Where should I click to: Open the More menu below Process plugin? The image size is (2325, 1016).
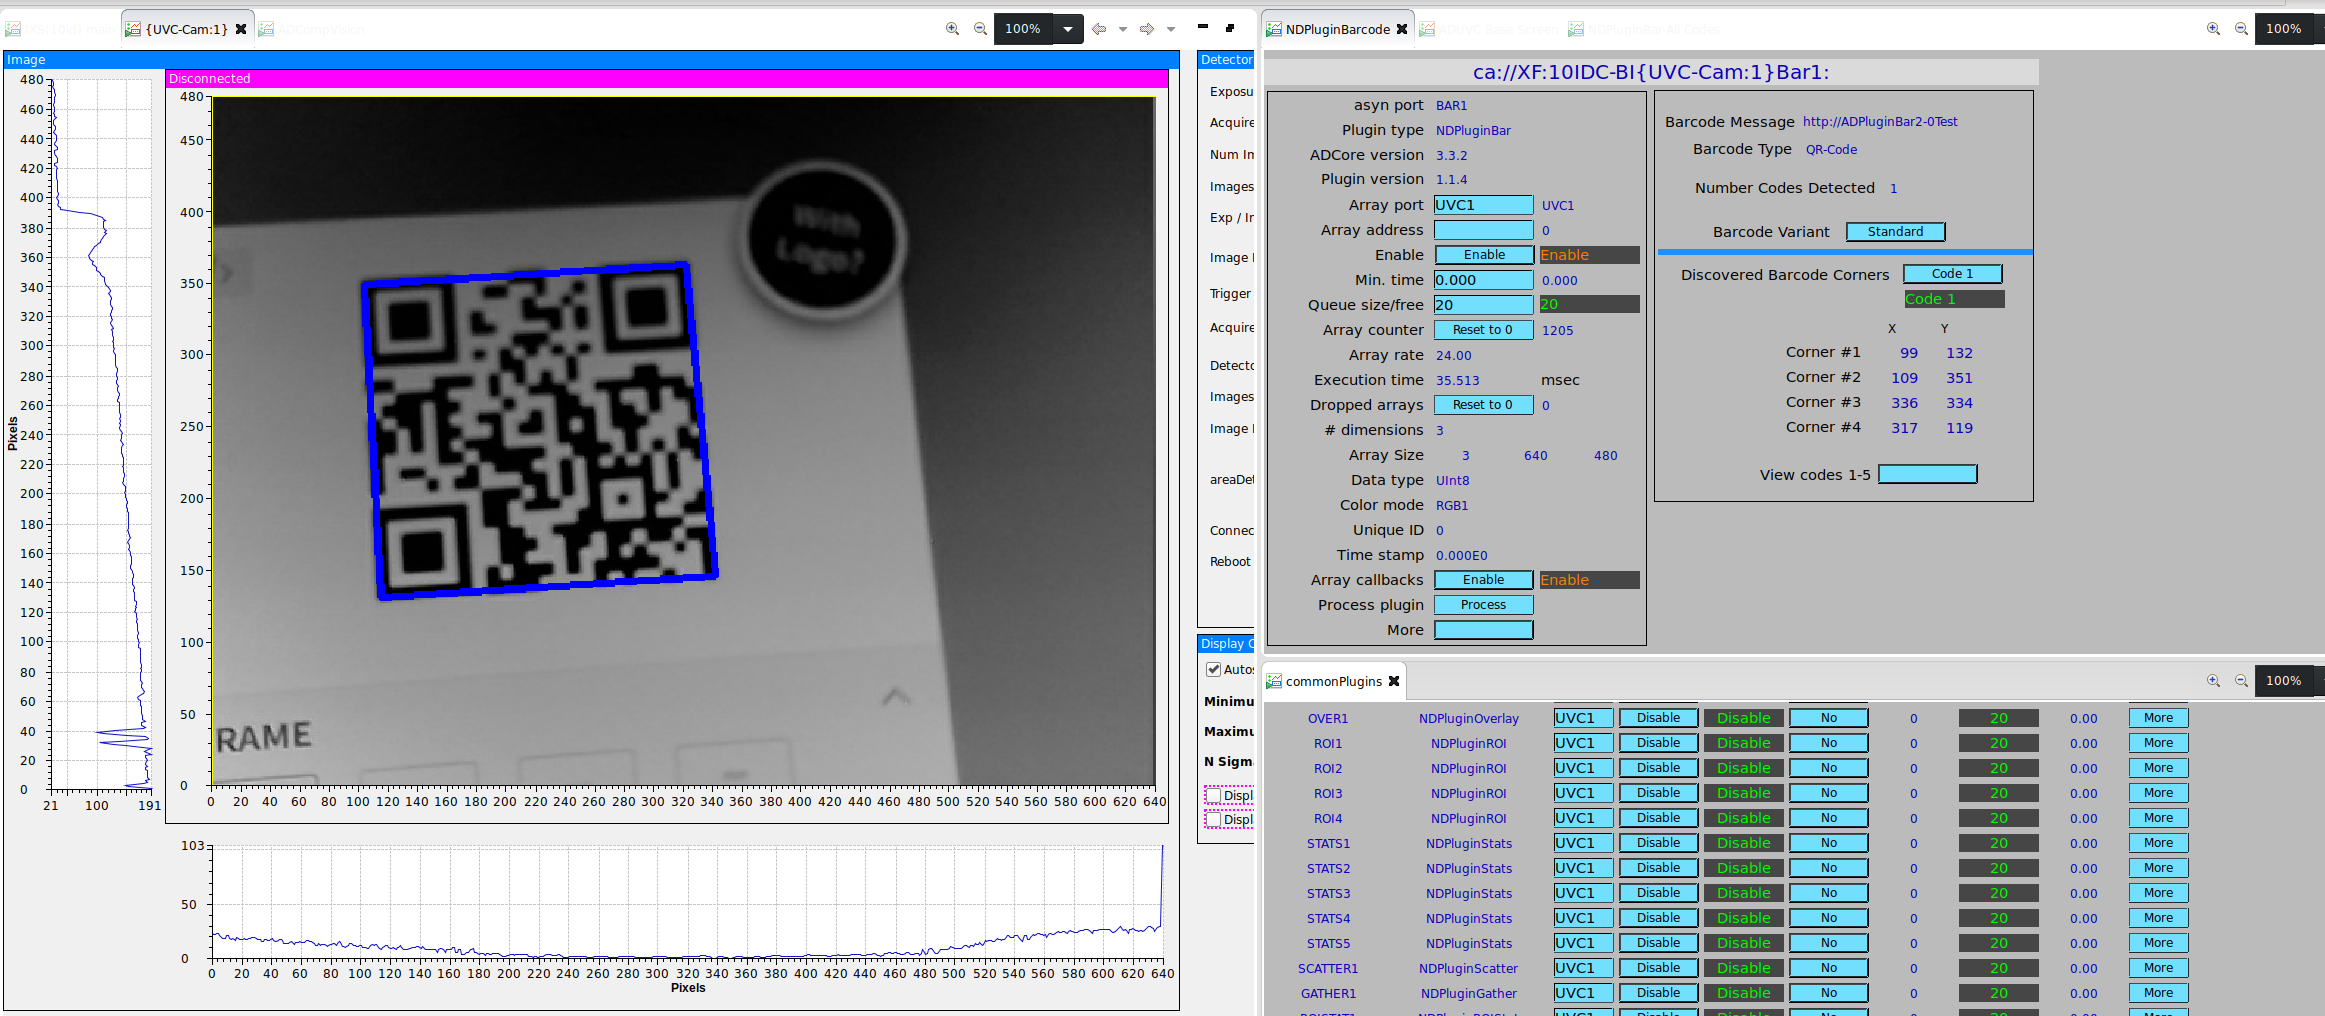[x=1484, y=630]
